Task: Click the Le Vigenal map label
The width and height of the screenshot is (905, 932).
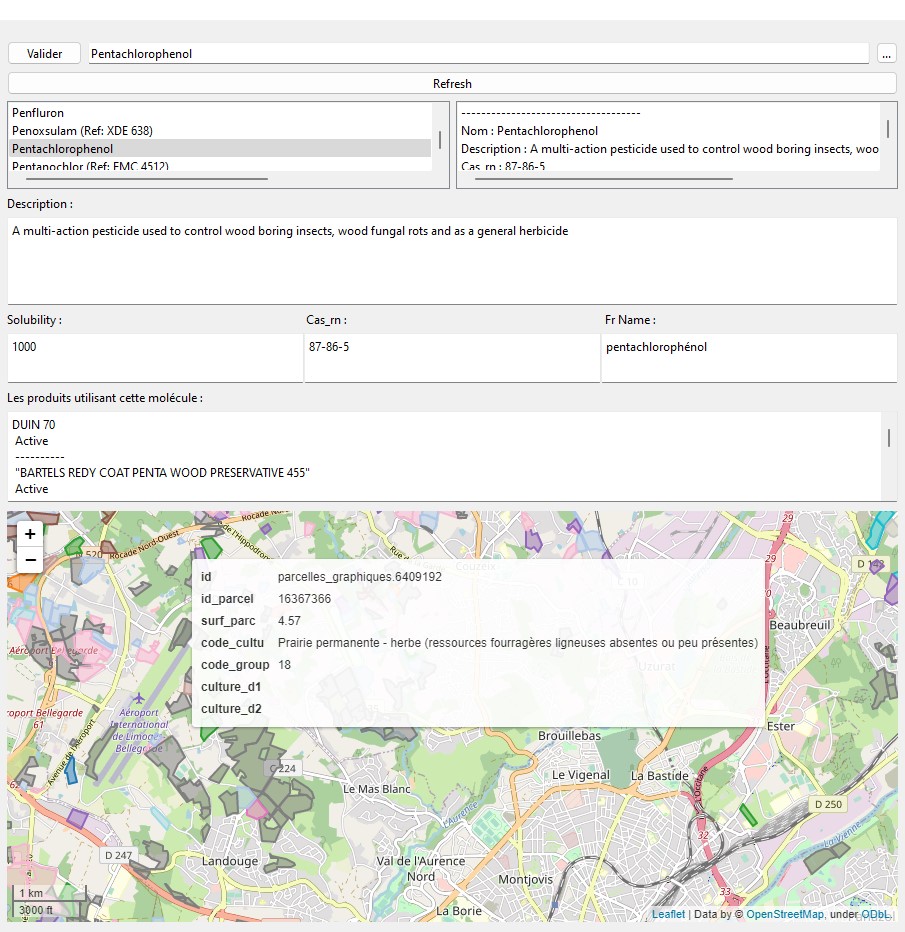Action: pyautogui.click(x=581, y=774)
